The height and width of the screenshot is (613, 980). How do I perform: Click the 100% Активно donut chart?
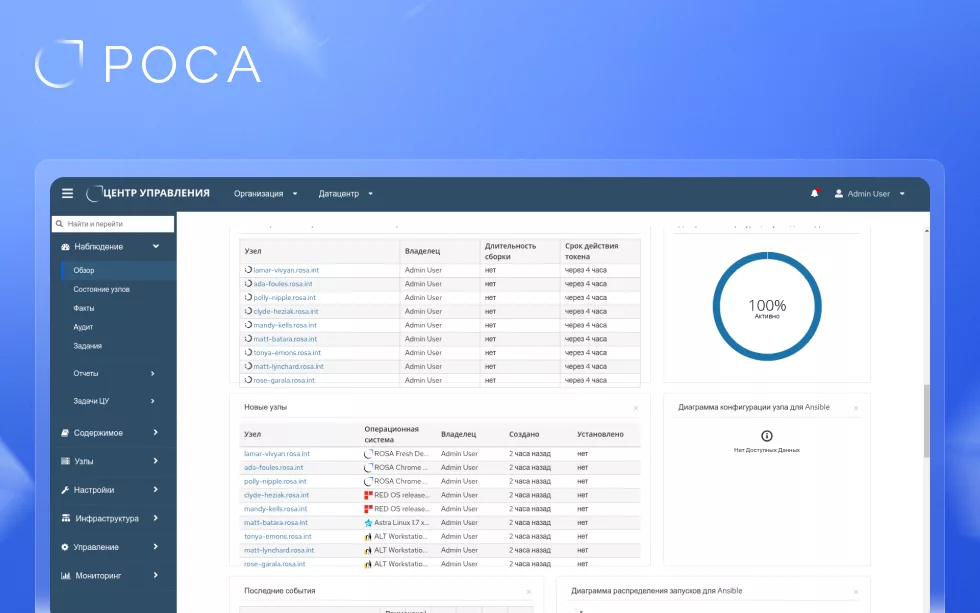(767, 306)
